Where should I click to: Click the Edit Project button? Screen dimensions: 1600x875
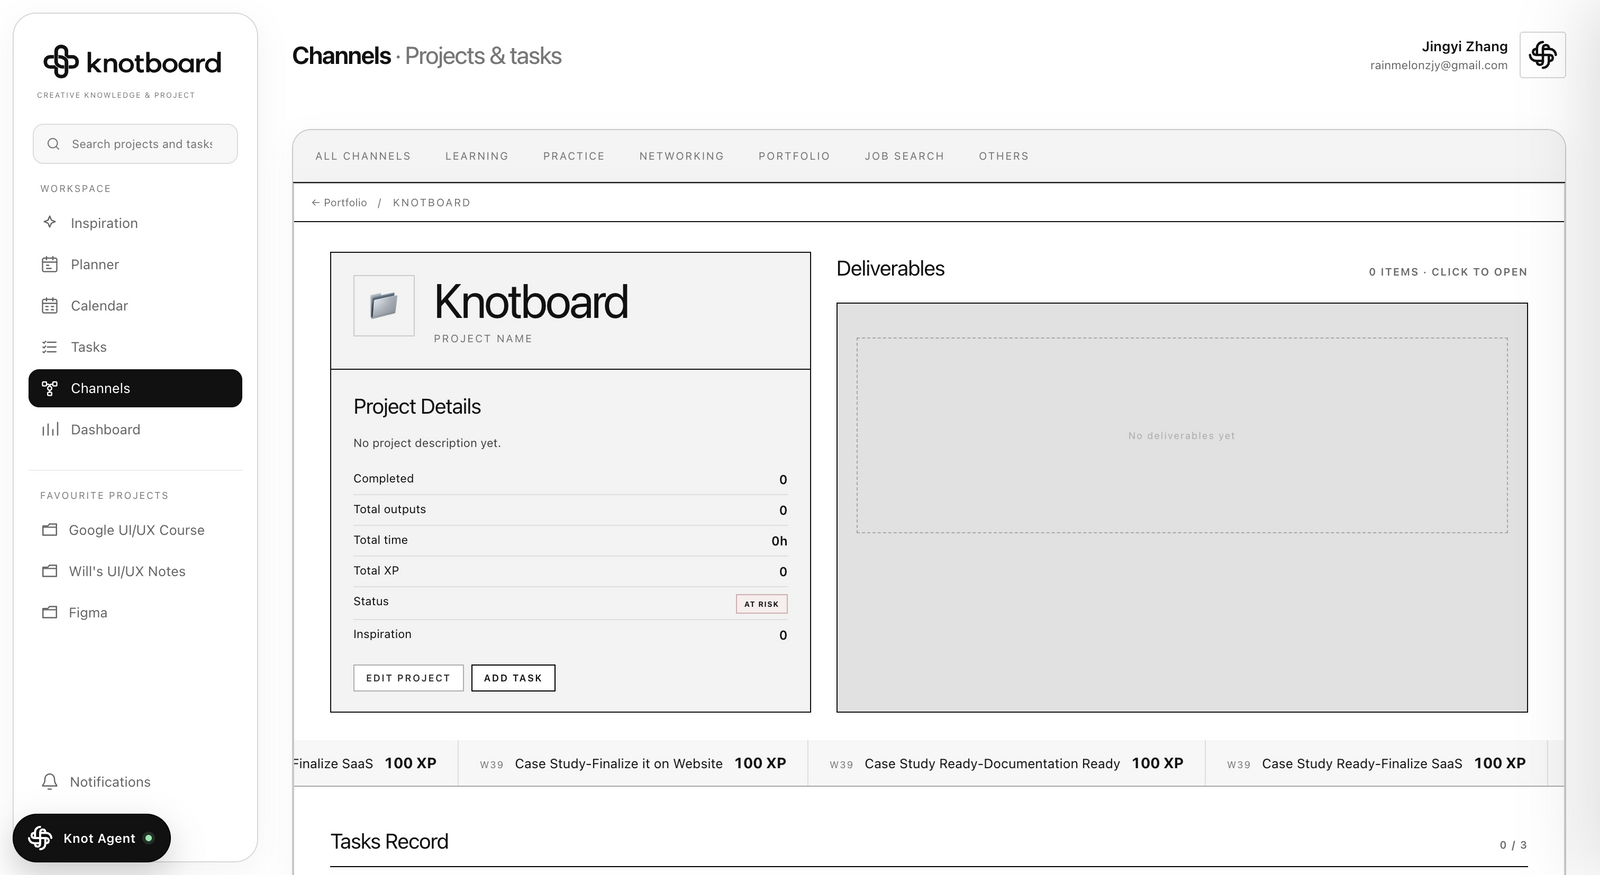[x=408, y=678]
